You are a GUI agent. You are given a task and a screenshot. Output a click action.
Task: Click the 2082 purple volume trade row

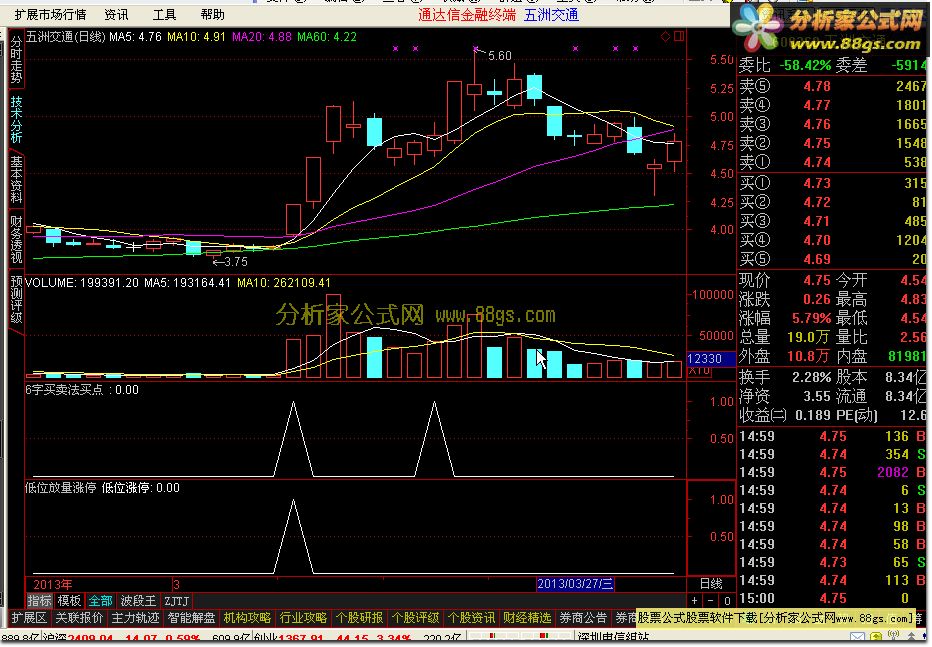coord(833,472)
